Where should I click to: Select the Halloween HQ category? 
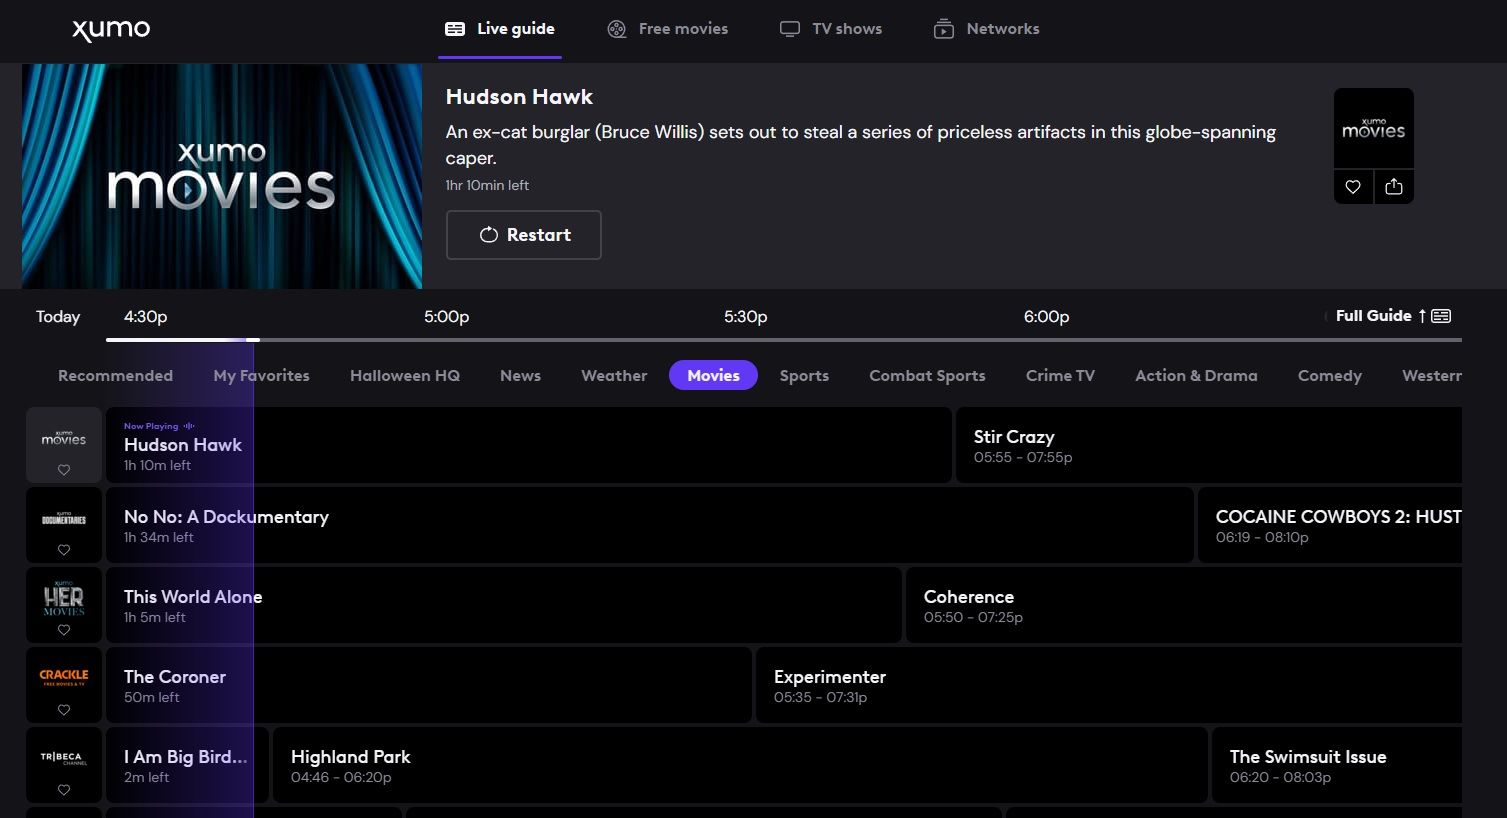coord(405,376)
